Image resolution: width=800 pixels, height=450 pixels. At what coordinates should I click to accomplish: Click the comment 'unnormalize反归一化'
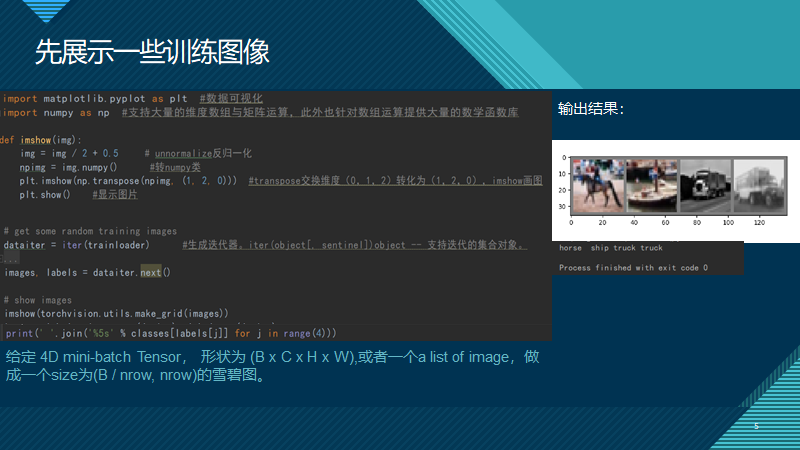click(x=203, y=153)
